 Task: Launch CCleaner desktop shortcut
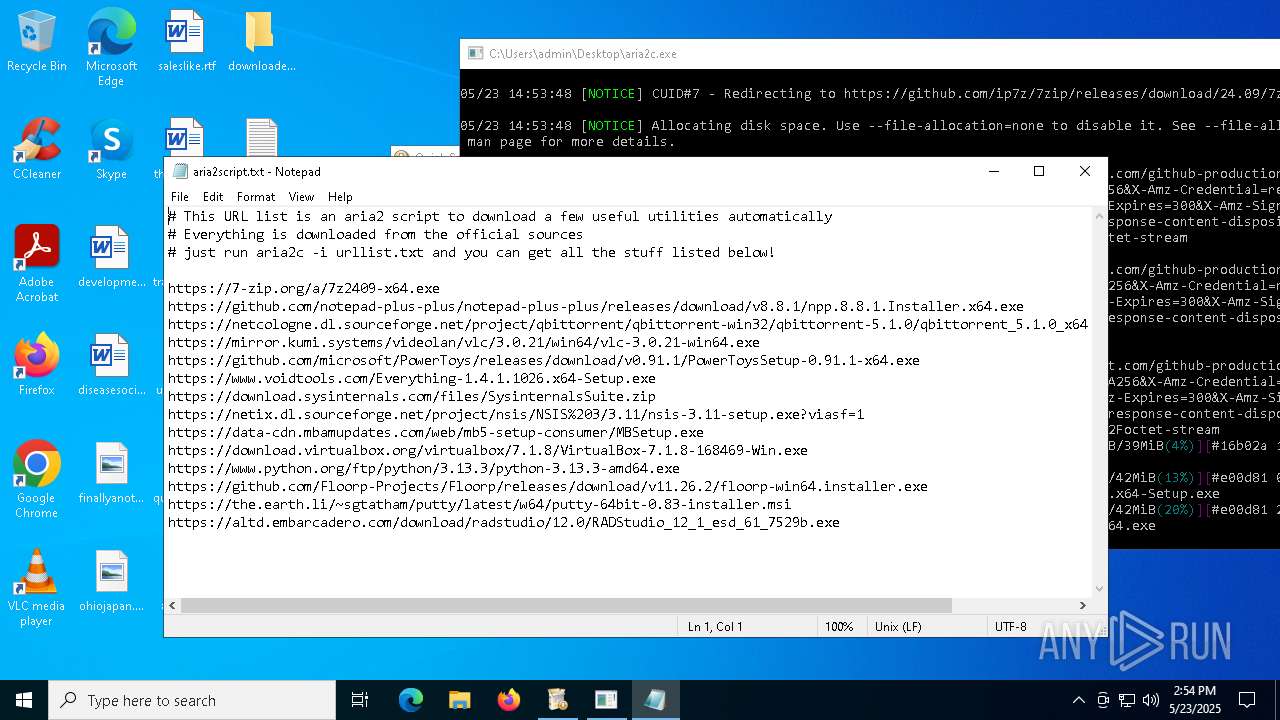click(37, 149)
